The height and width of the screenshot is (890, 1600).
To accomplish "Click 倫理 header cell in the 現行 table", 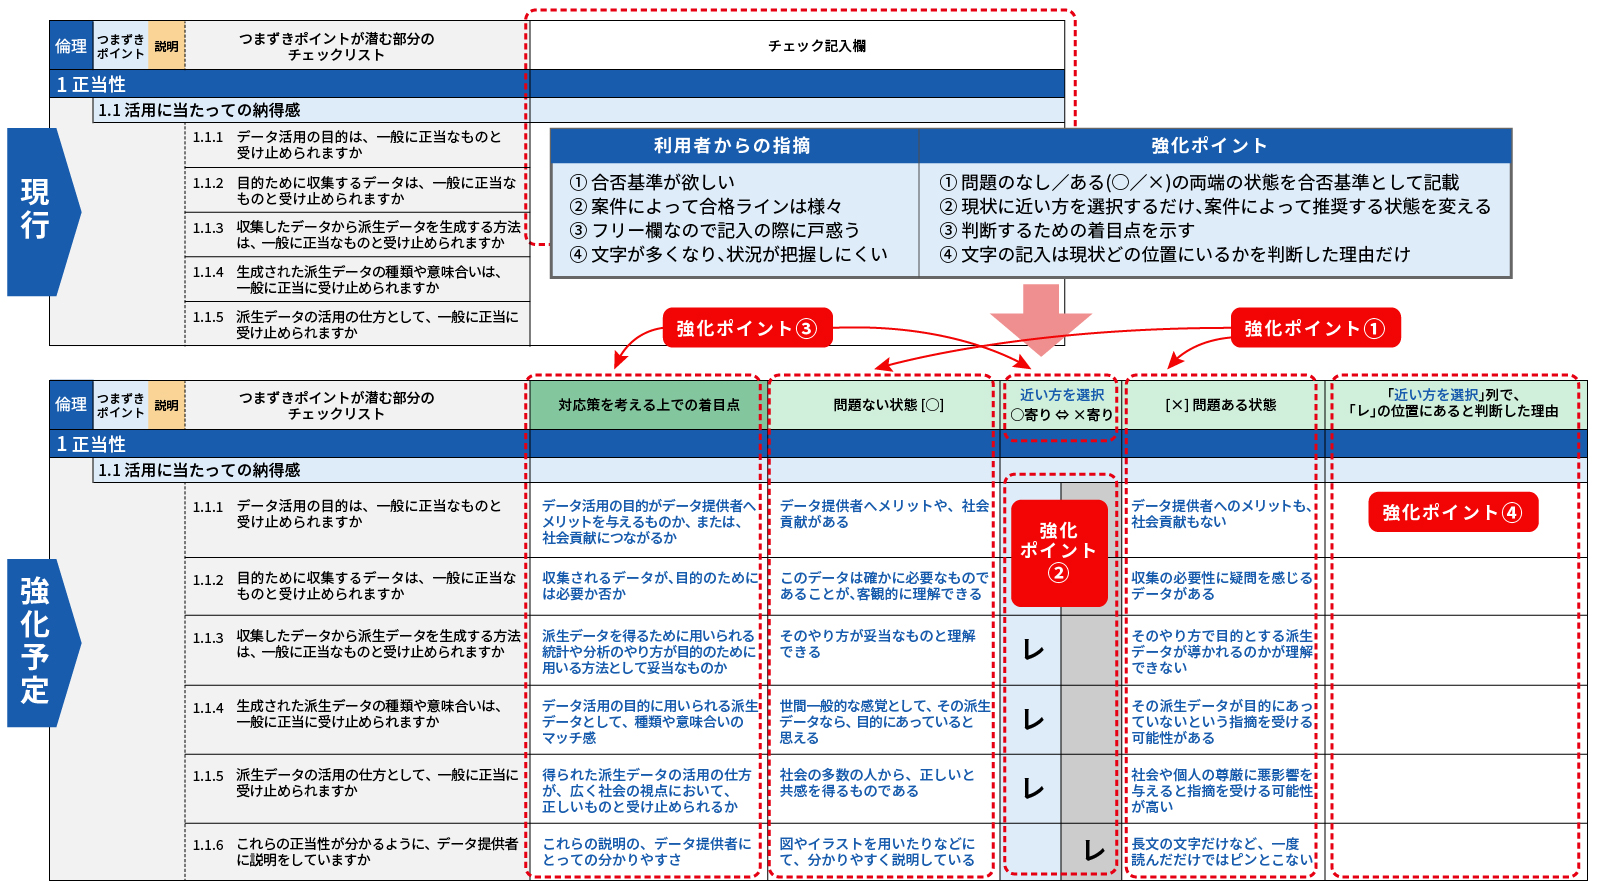I will 71,46.
